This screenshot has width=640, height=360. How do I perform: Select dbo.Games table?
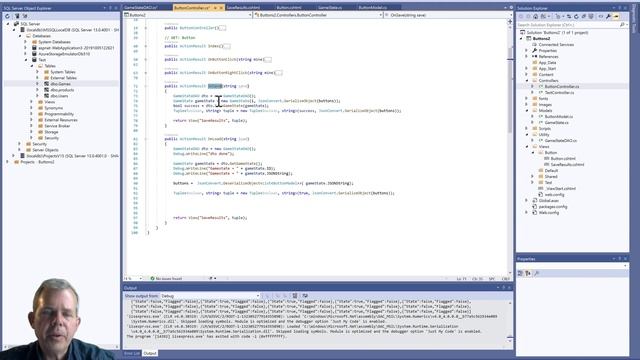pos(60,84)
